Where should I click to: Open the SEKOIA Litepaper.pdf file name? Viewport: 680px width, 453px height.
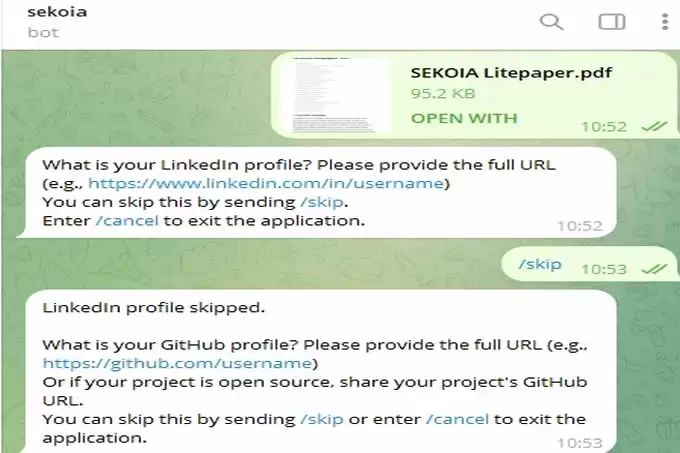(x=511, y=73)
